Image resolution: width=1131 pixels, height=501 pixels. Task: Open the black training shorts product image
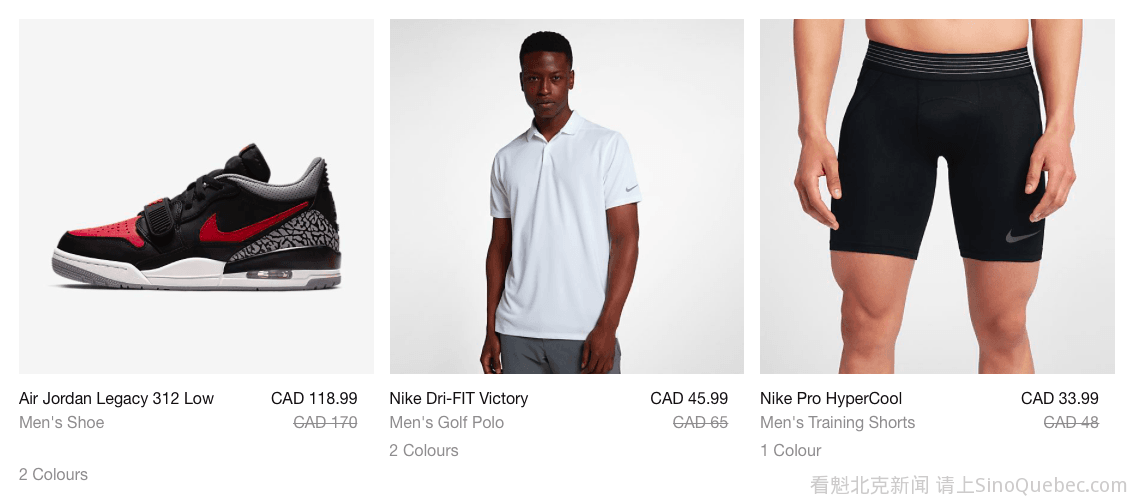click(937, 197)
